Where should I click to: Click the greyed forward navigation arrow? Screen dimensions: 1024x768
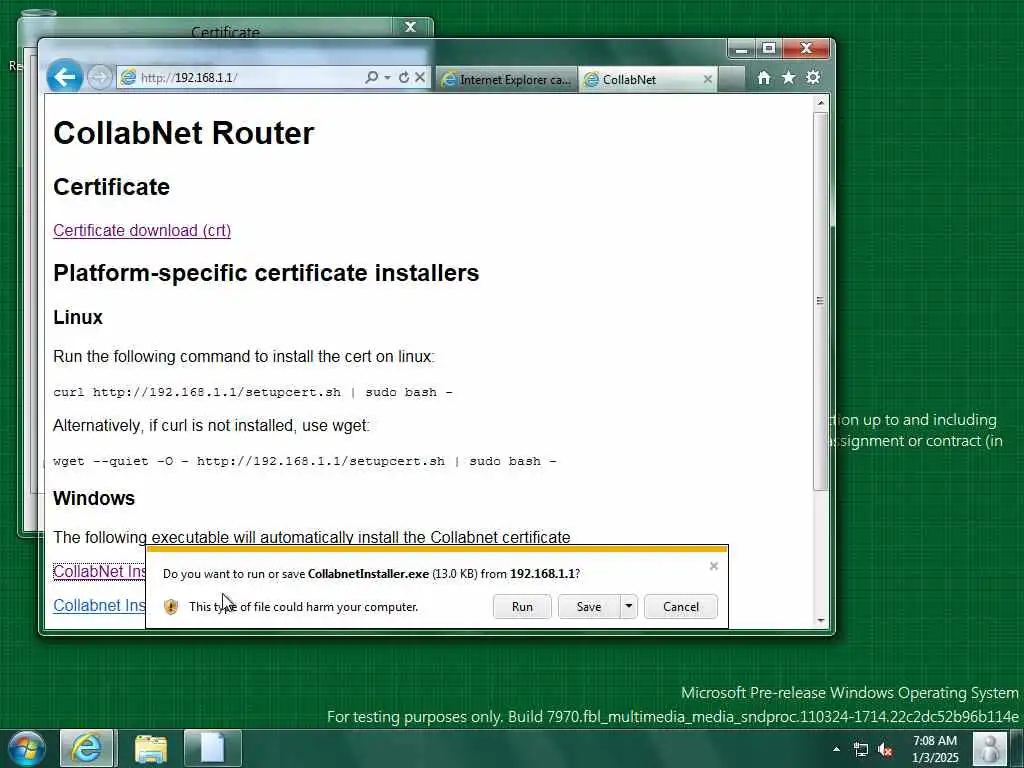click(x=100, y=78)
